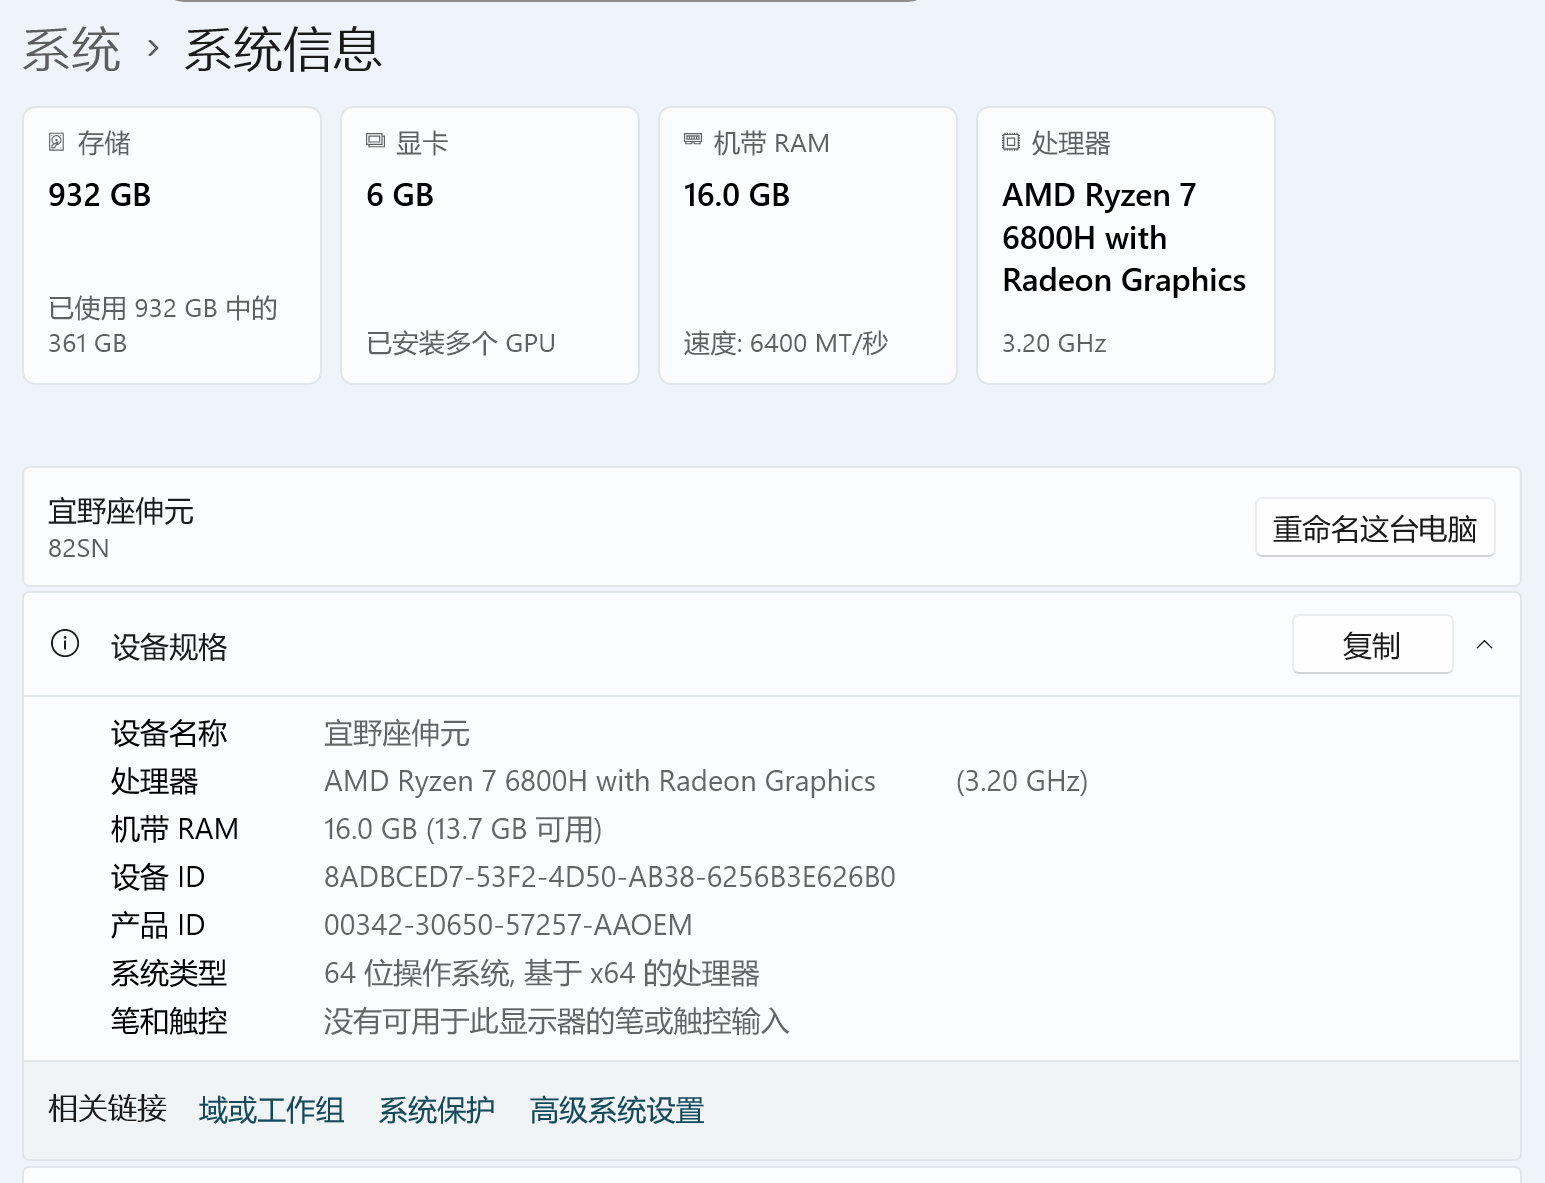Collapse the 设备规格 section chevron

click(x=1484, y=645)
